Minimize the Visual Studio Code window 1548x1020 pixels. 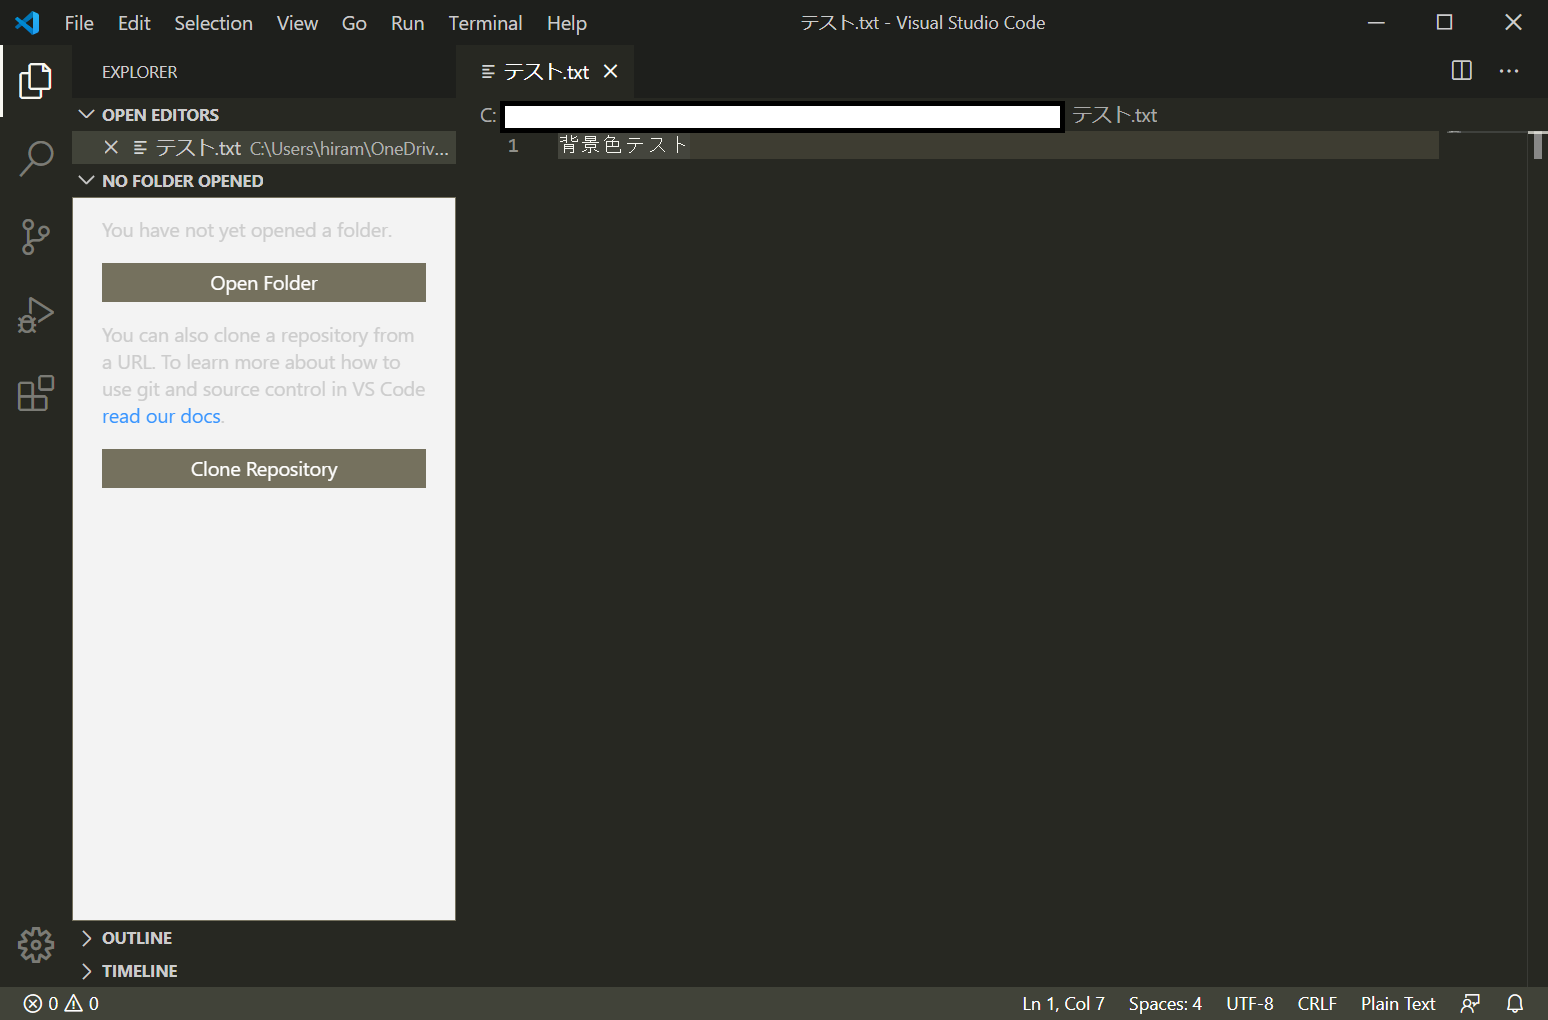click(x=1376, y=22)
